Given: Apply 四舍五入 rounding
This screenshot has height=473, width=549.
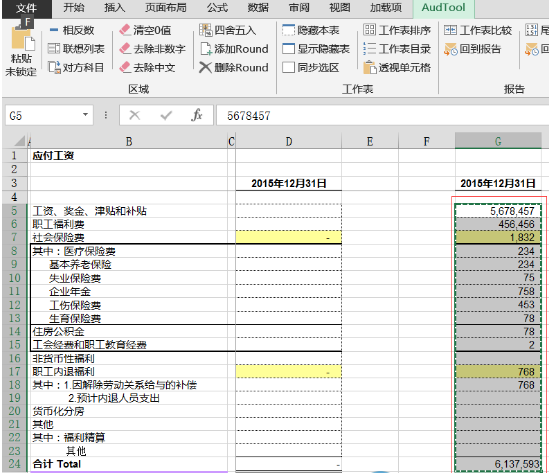Looking at the screenshot, I should tap(228, 30).
